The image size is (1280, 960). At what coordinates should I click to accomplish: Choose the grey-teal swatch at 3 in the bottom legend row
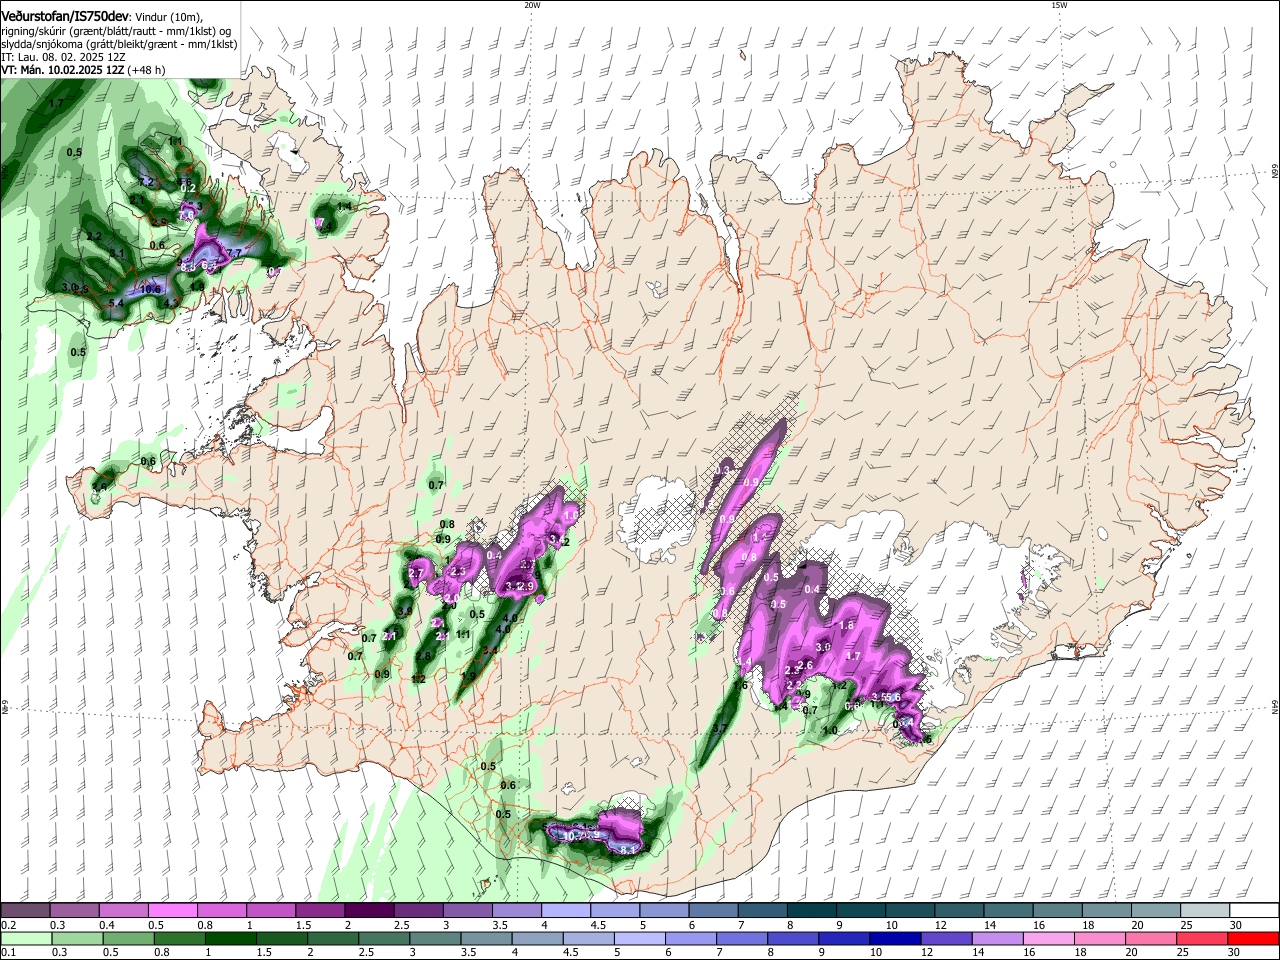tap(434, 938)
